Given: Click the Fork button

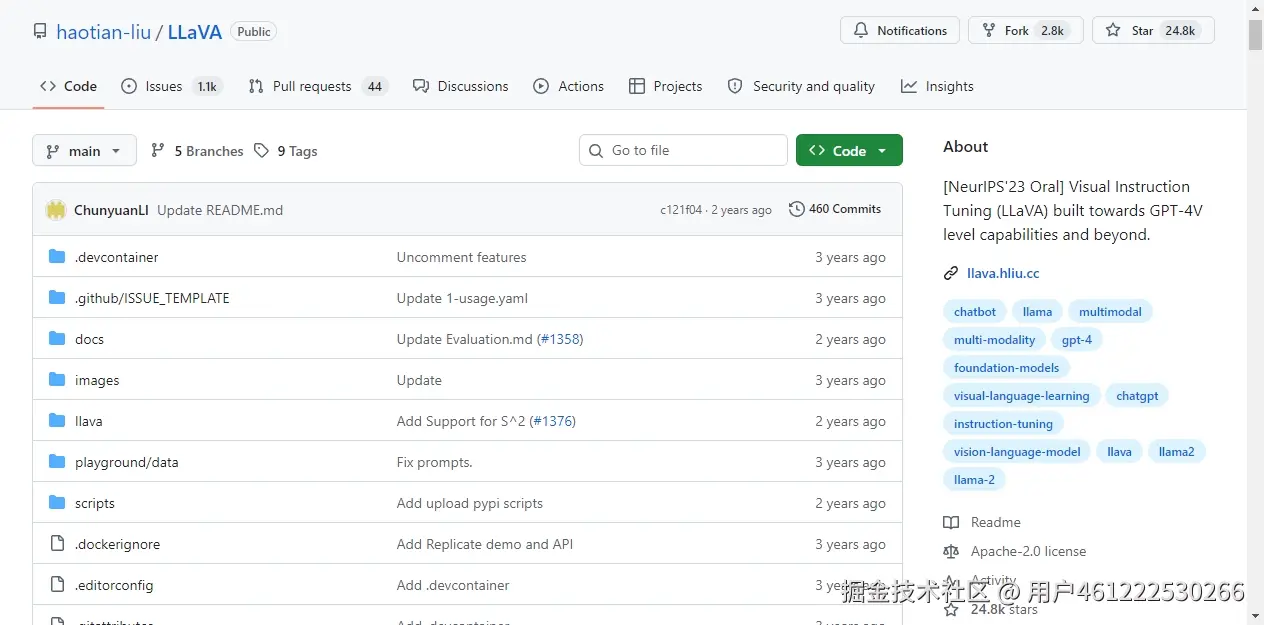Looking at the screenshot, I should (x=1026, y=31).
